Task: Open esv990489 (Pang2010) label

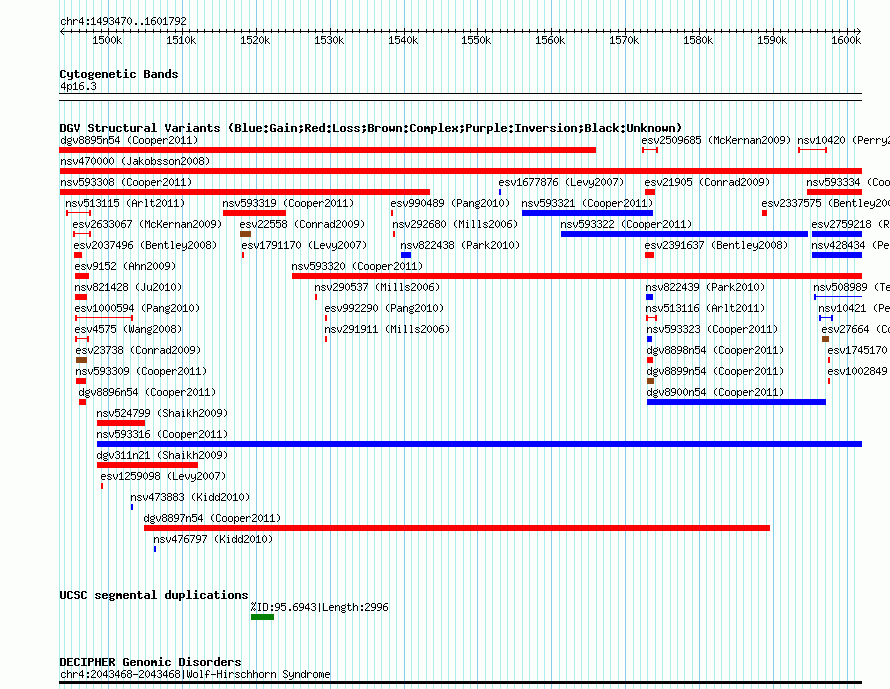Action: pyautogui.click(x=450, y=203)
